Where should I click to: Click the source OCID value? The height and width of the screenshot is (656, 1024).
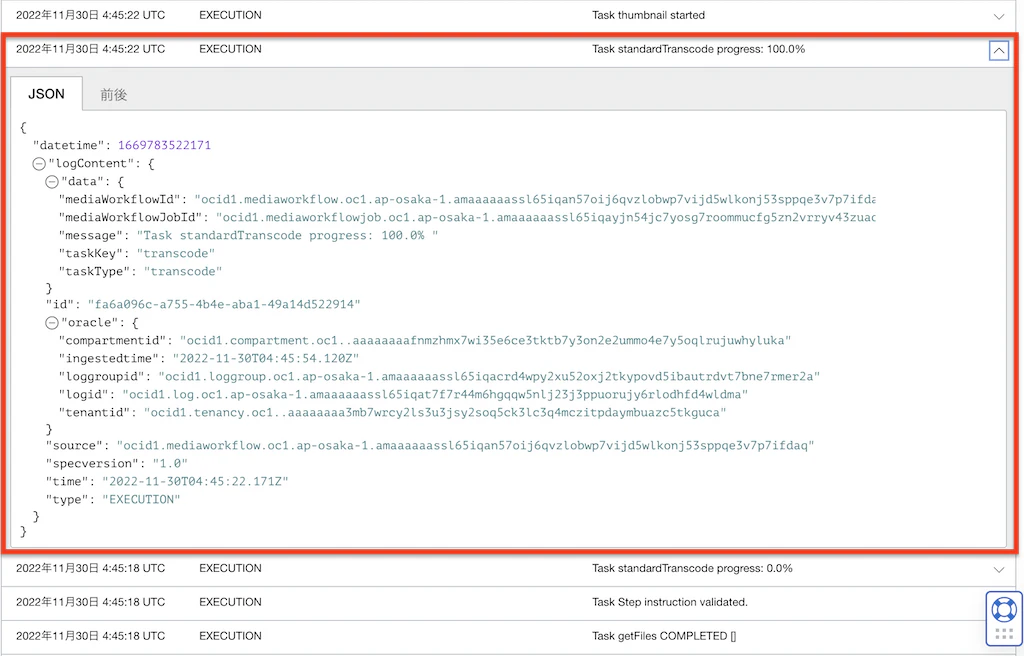(466, 446)
